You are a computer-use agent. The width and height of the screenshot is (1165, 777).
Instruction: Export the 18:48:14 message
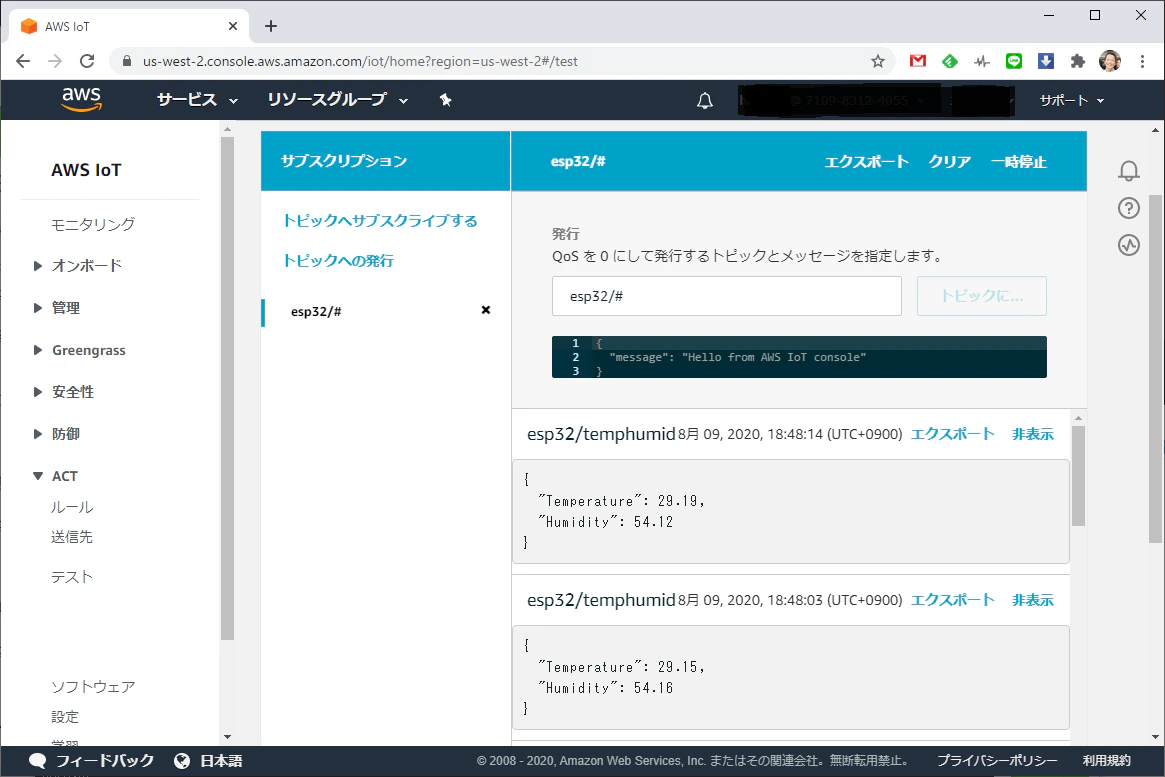[x=953, y=434]
